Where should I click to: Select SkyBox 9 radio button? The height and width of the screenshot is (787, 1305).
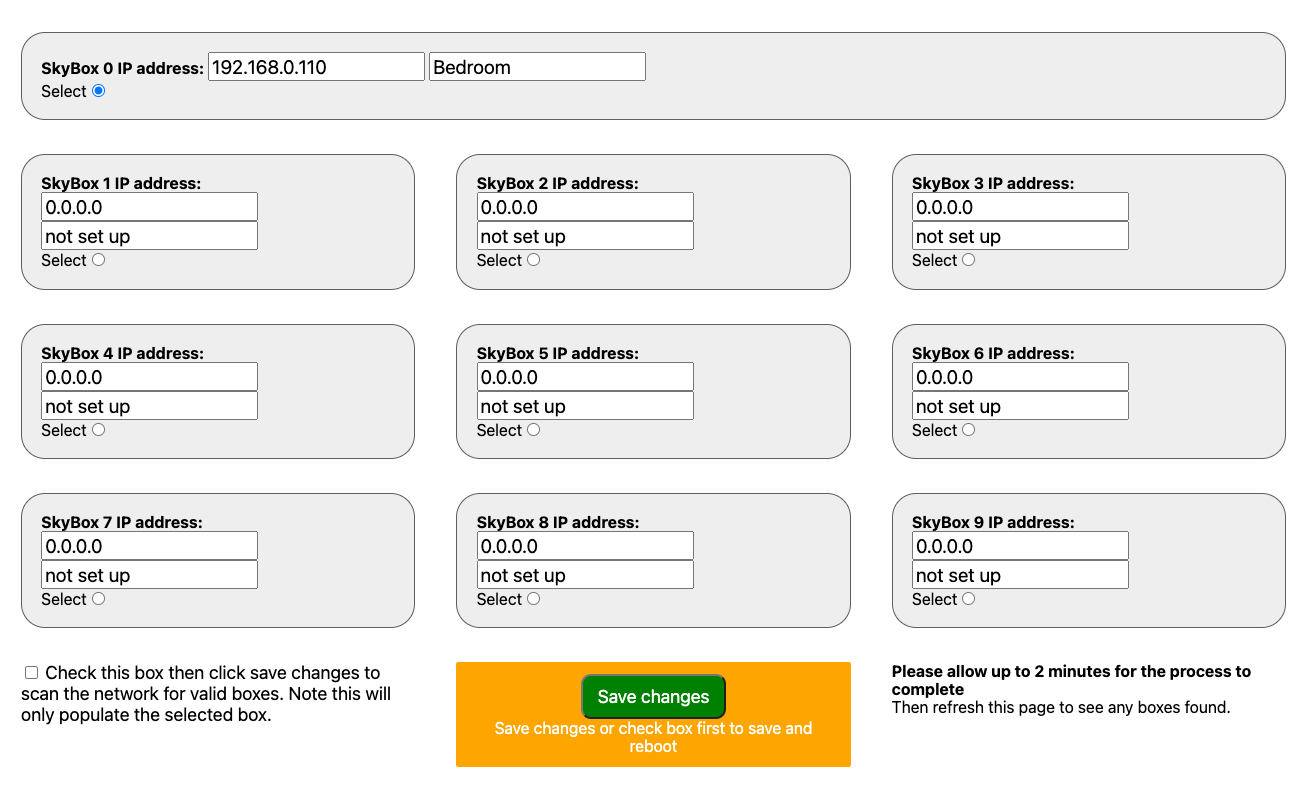click(968, 599)
